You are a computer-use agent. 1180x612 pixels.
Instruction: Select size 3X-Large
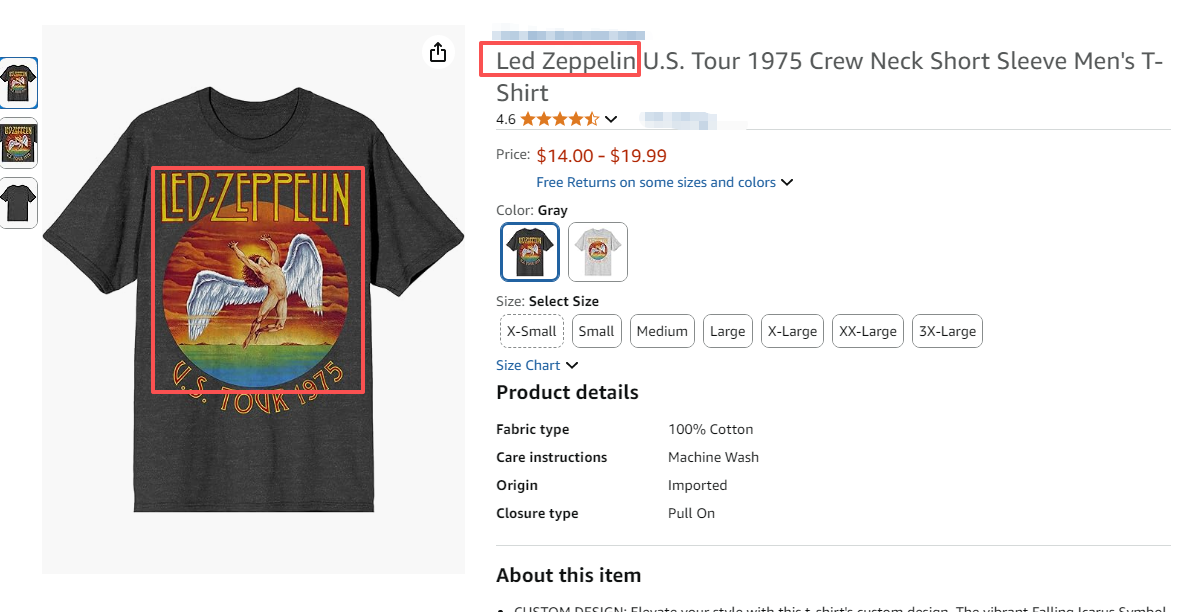[x=947, y=331]
